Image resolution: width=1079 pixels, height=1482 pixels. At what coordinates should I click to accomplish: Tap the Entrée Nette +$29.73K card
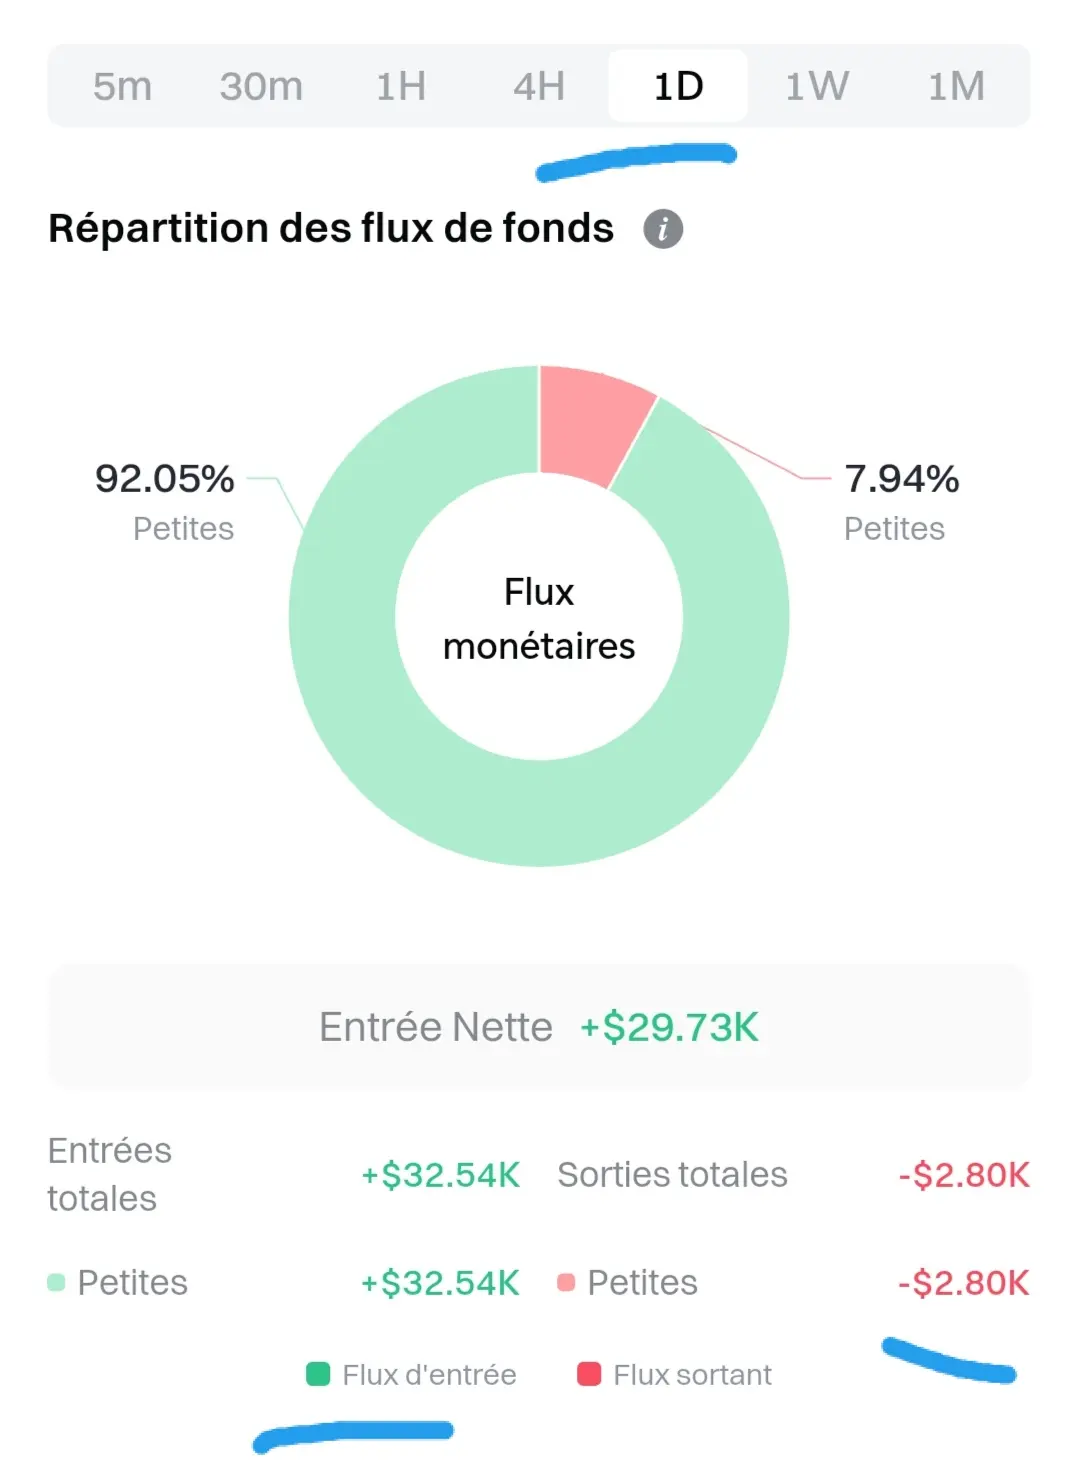[x=539, y=1027]
